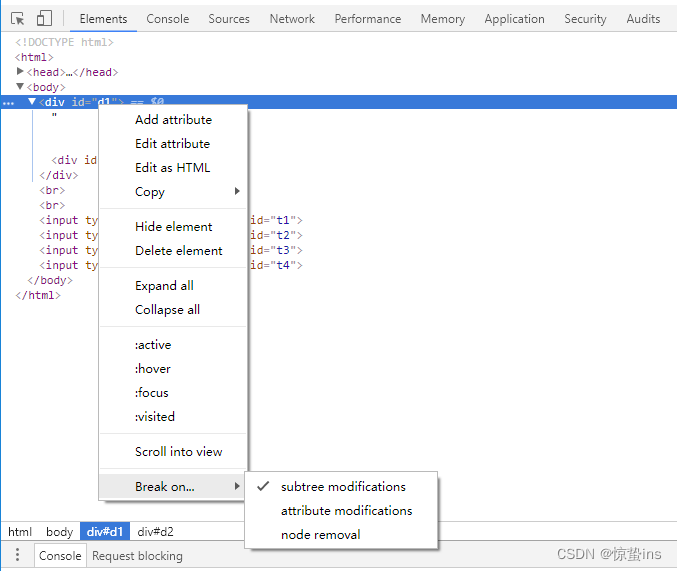Open the Audits tab
The image size is (677, 571).
click(643, 19)
